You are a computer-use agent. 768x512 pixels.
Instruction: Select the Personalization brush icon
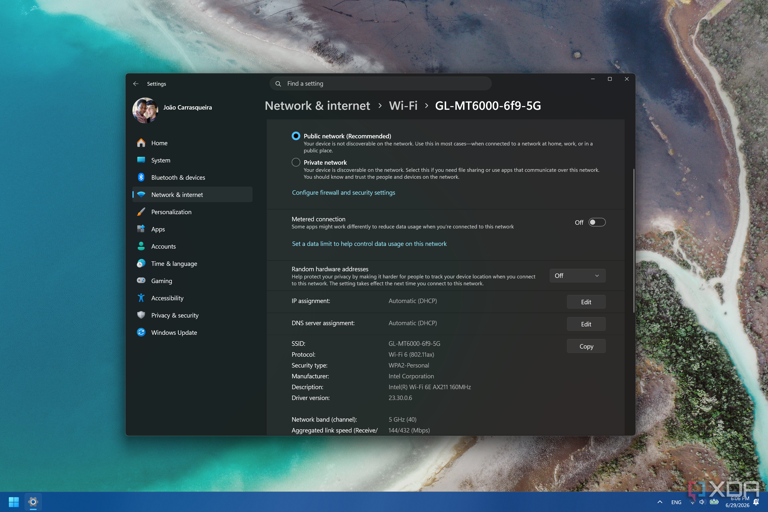[x=141, y=212]
